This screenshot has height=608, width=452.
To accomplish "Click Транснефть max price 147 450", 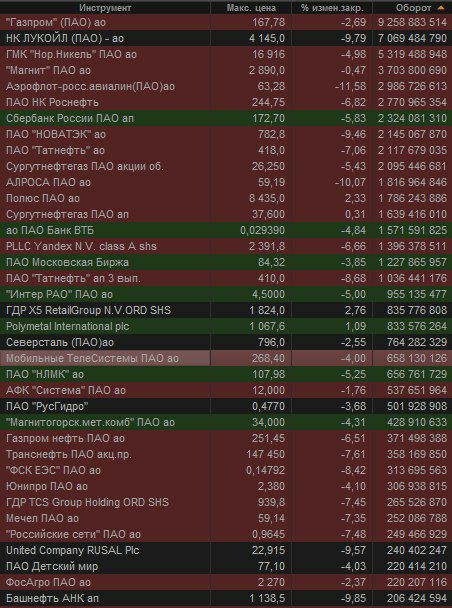I will (x=266, y=454).
